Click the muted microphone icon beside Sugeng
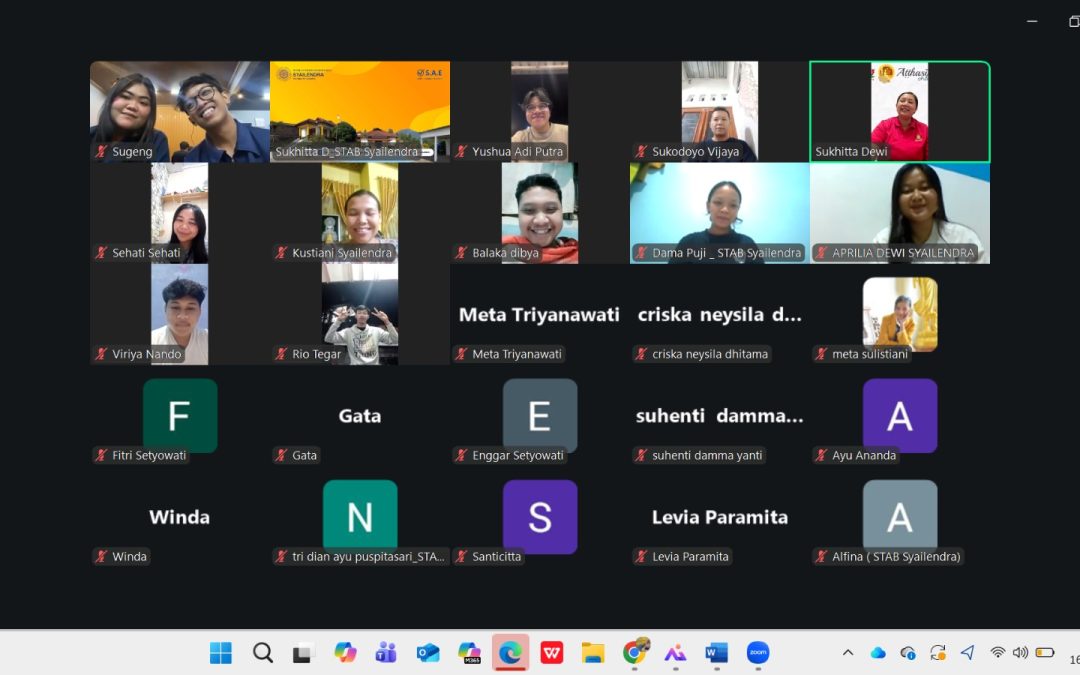Image resolution: width=1080 pixels, height=675 pixels. (x=100, y=153)
